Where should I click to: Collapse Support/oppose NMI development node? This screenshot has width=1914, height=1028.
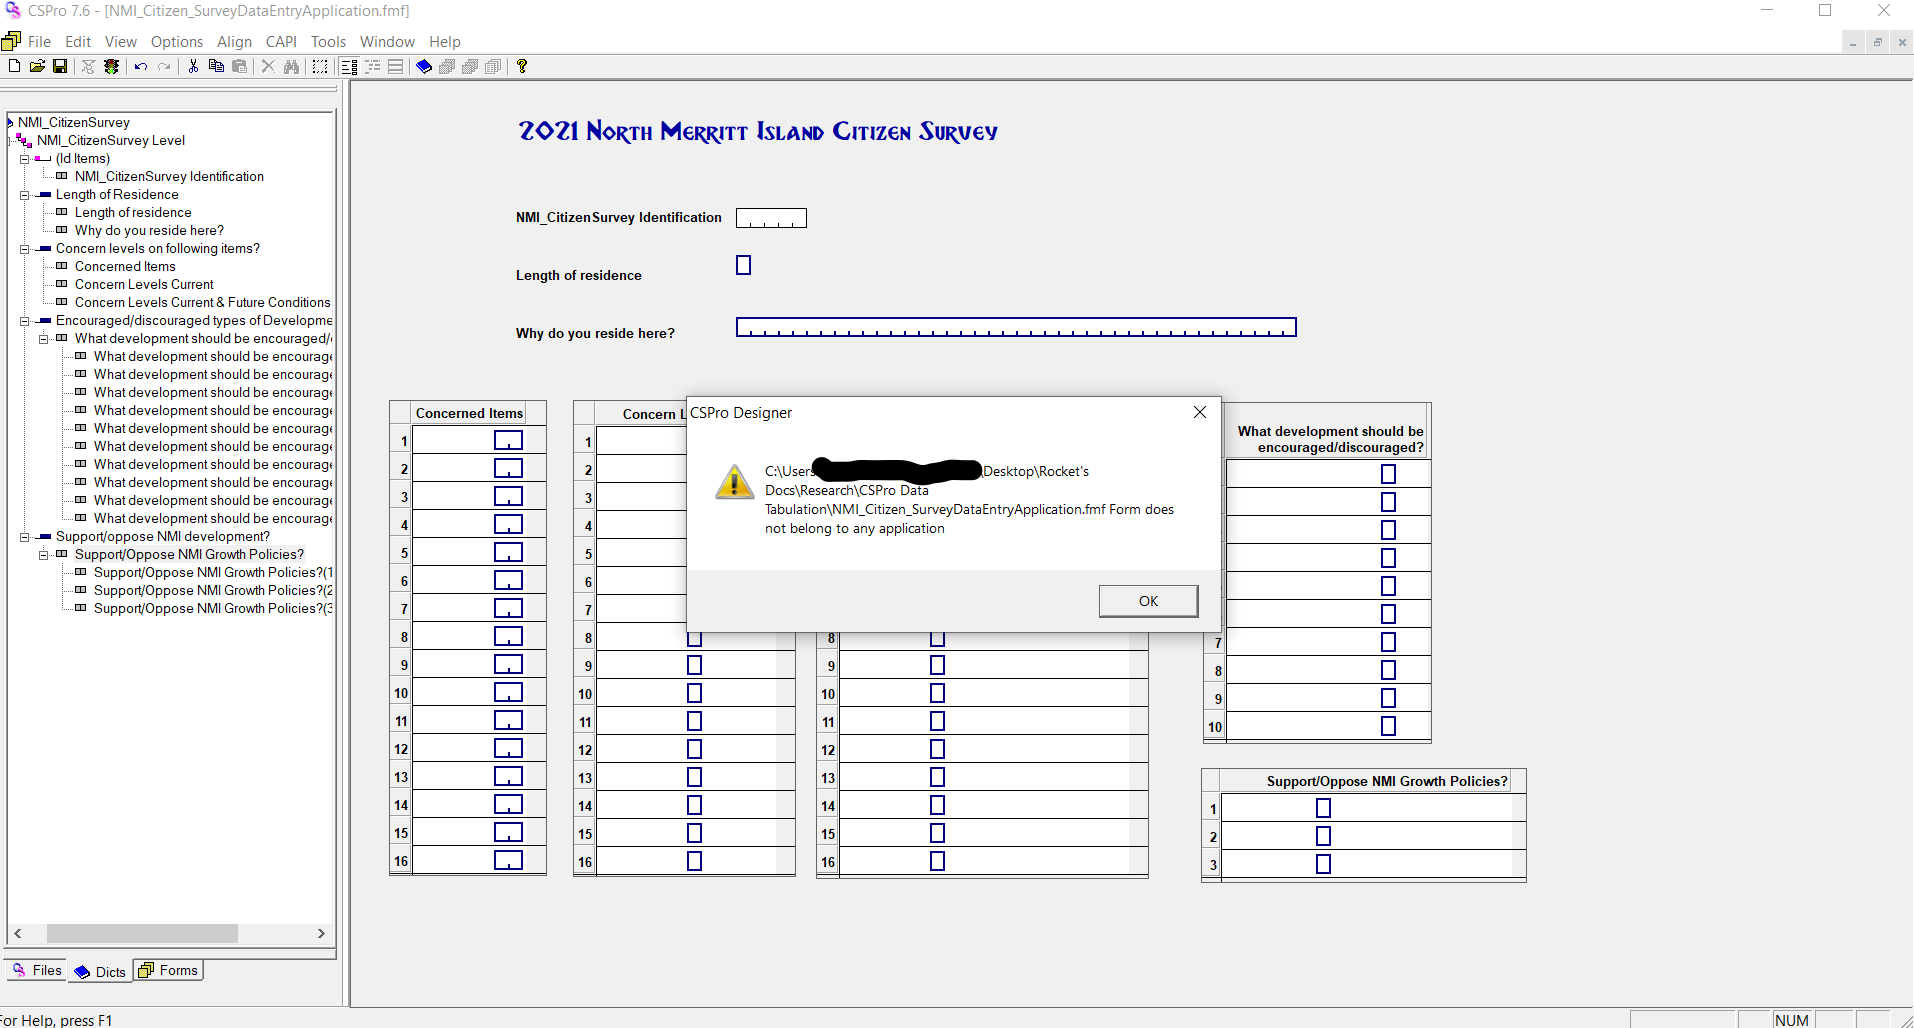24,537
